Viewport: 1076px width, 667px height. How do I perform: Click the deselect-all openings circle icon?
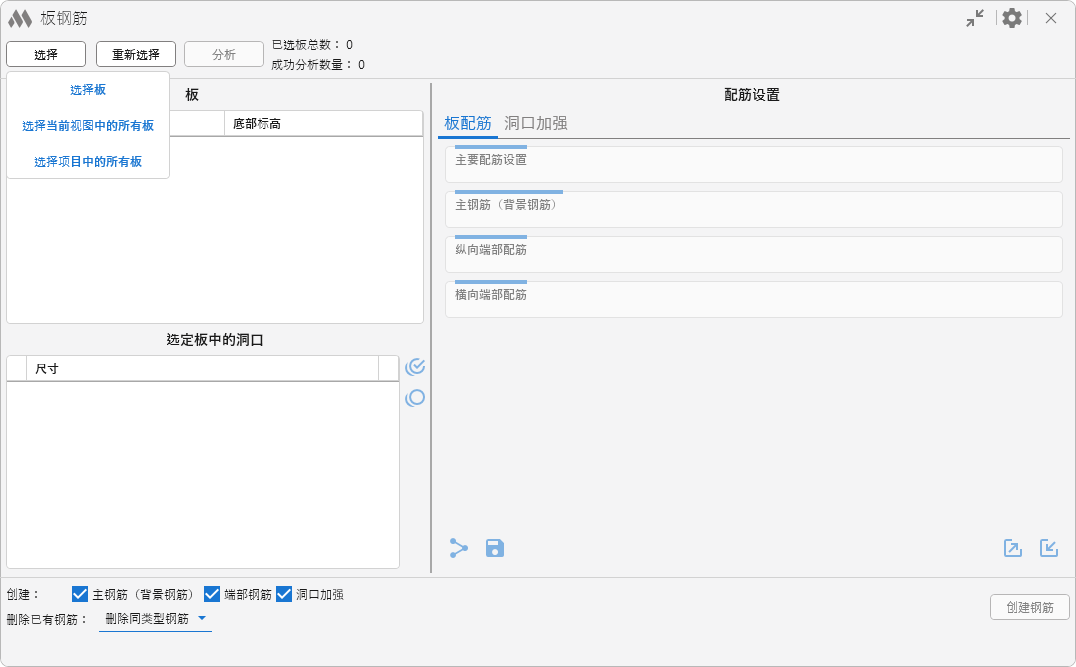416,398
